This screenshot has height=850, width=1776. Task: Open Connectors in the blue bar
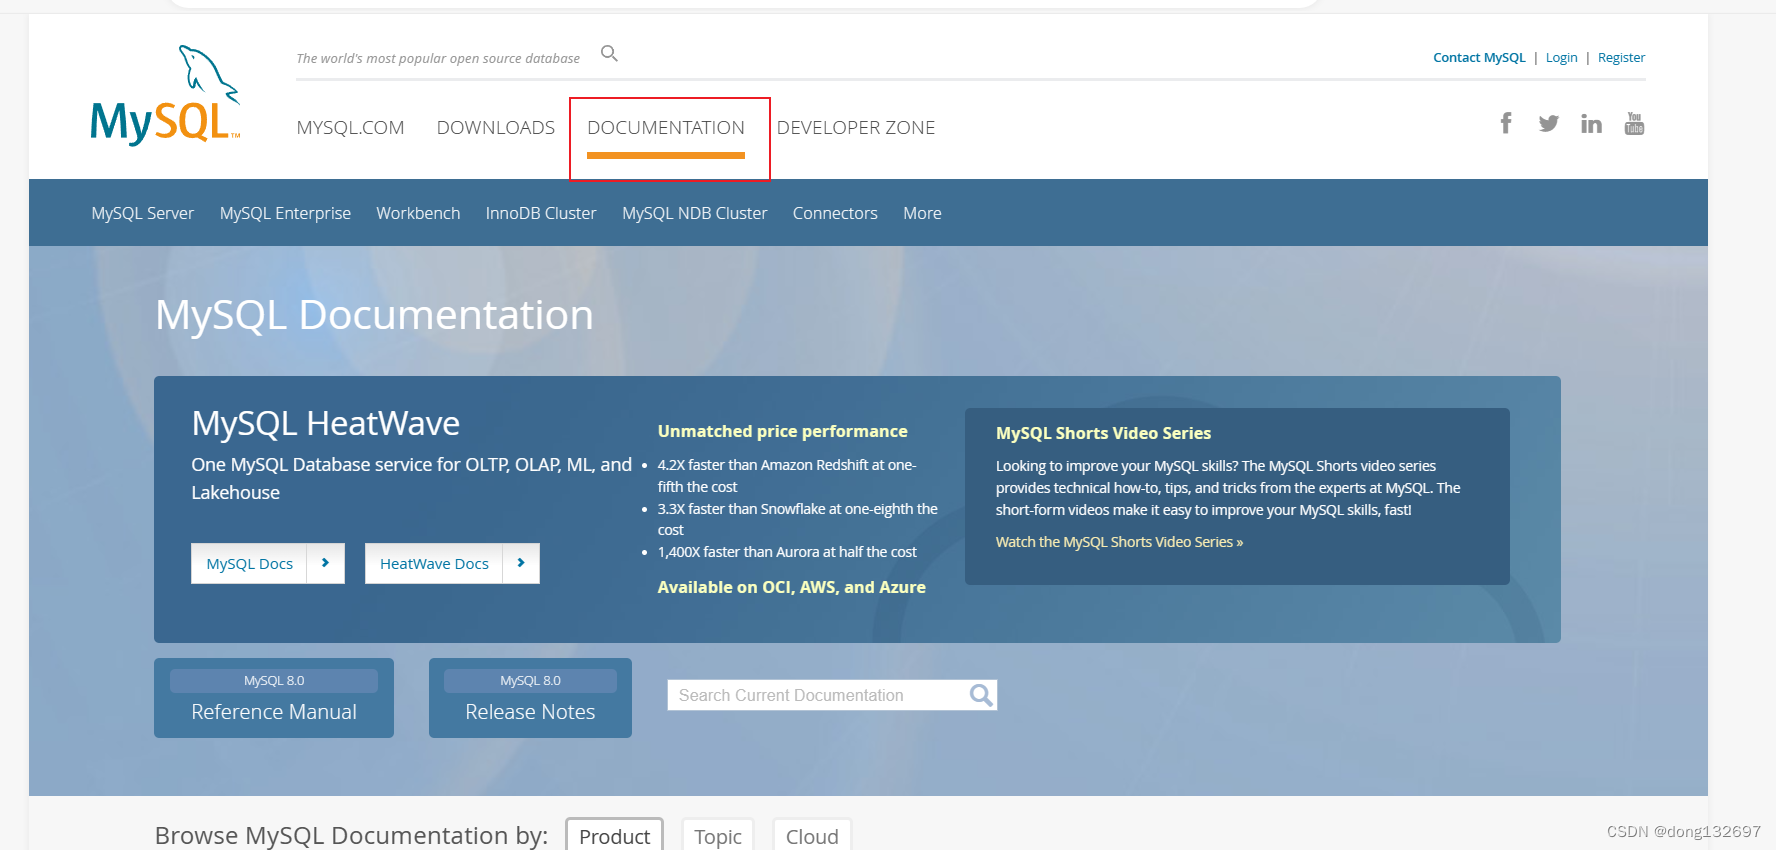pos(835,213)
